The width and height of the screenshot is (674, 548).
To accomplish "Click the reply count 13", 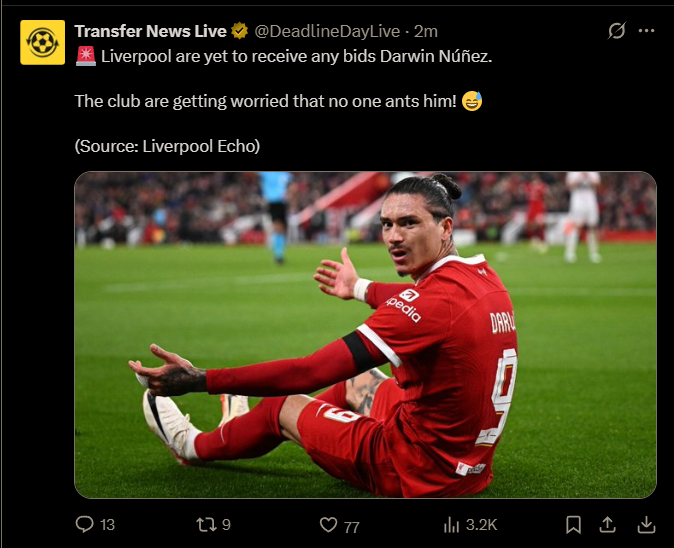I will coord(107,525).
